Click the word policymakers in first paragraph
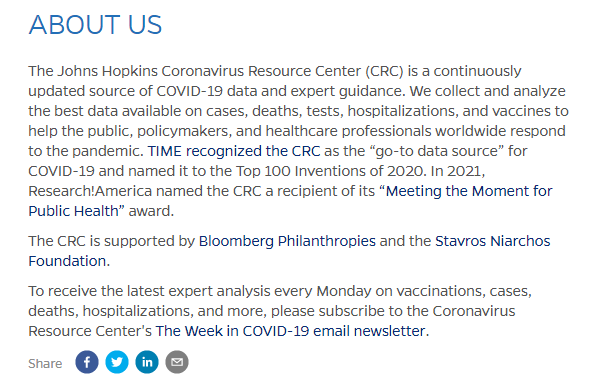This screenshot has width=596, height=383. coord(184,131)
